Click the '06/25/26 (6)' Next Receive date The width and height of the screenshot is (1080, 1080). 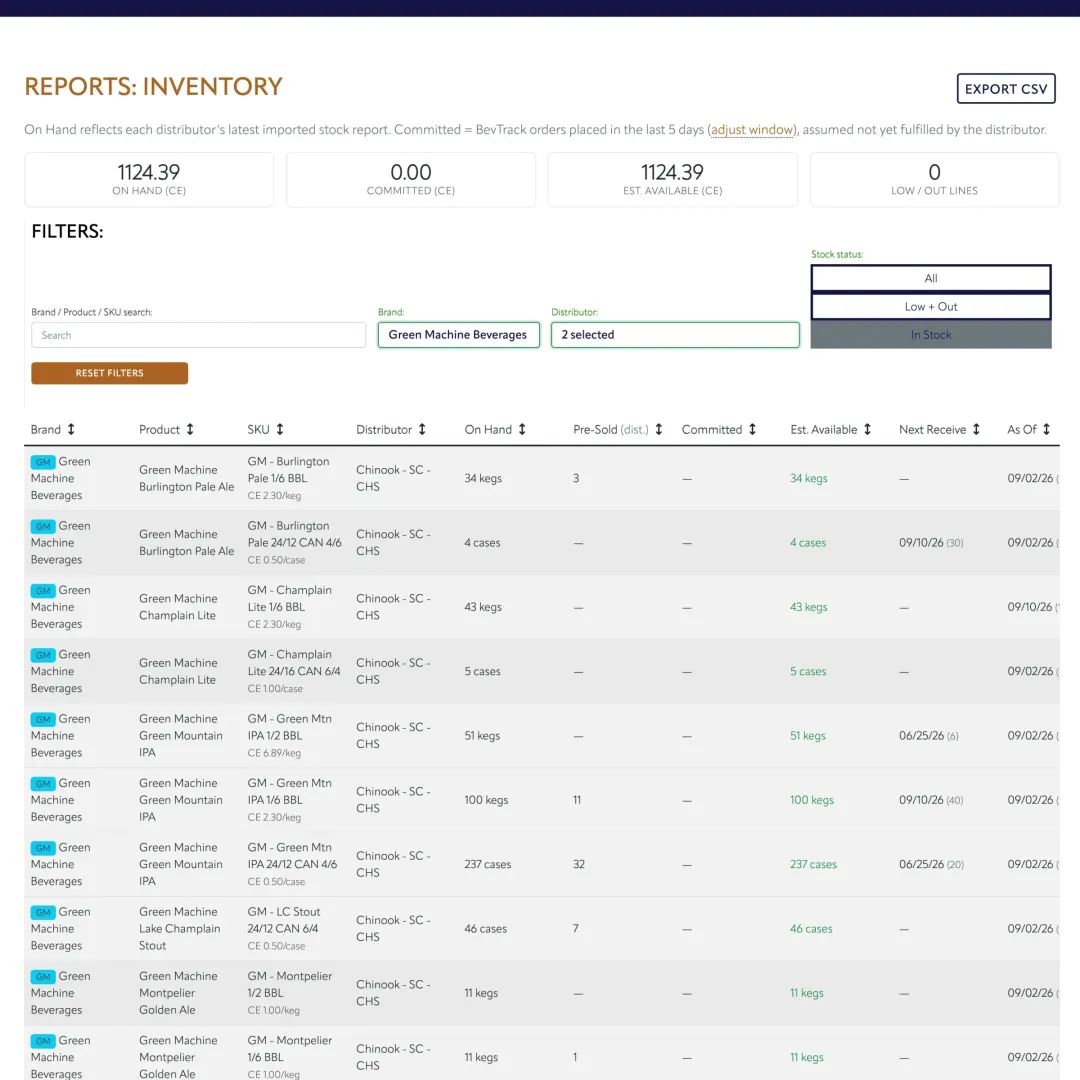click(928, 736)
